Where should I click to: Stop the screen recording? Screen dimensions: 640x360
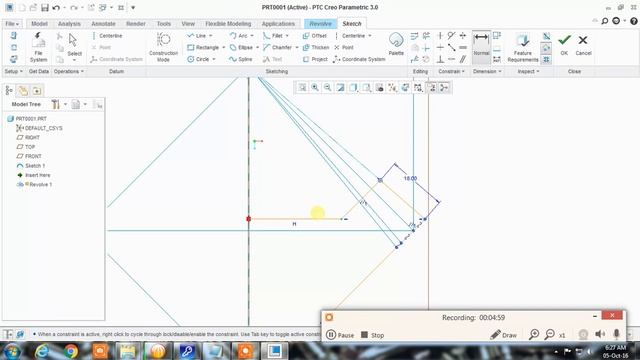373,335
